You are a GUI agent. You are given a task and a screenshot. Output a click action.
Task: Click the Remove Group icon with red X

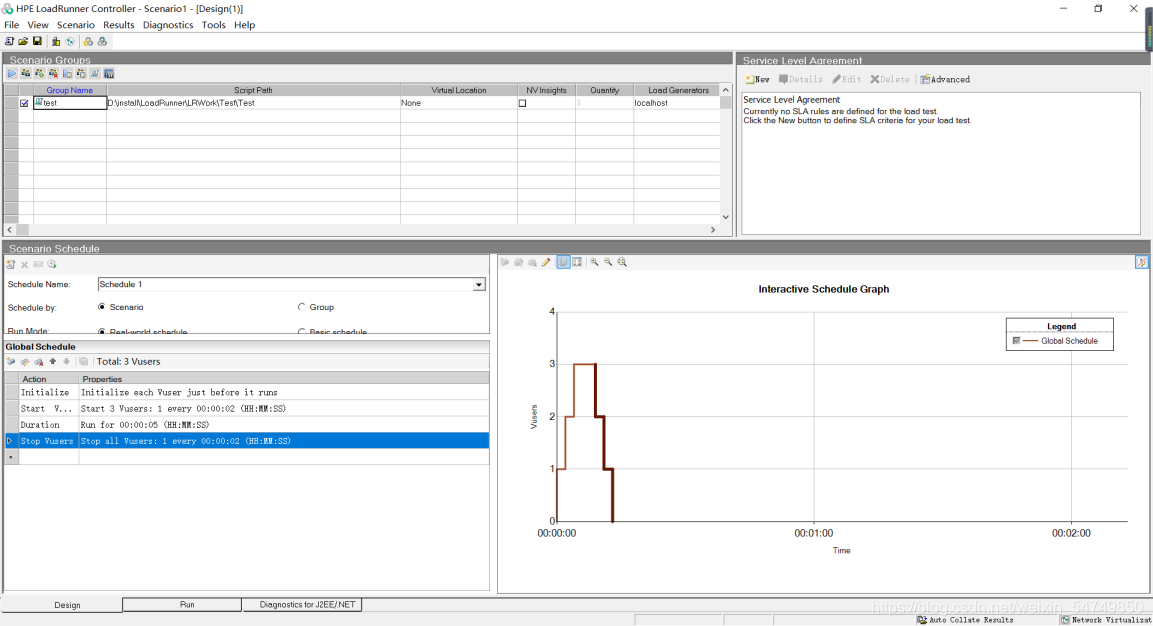(x=53, y=74)
